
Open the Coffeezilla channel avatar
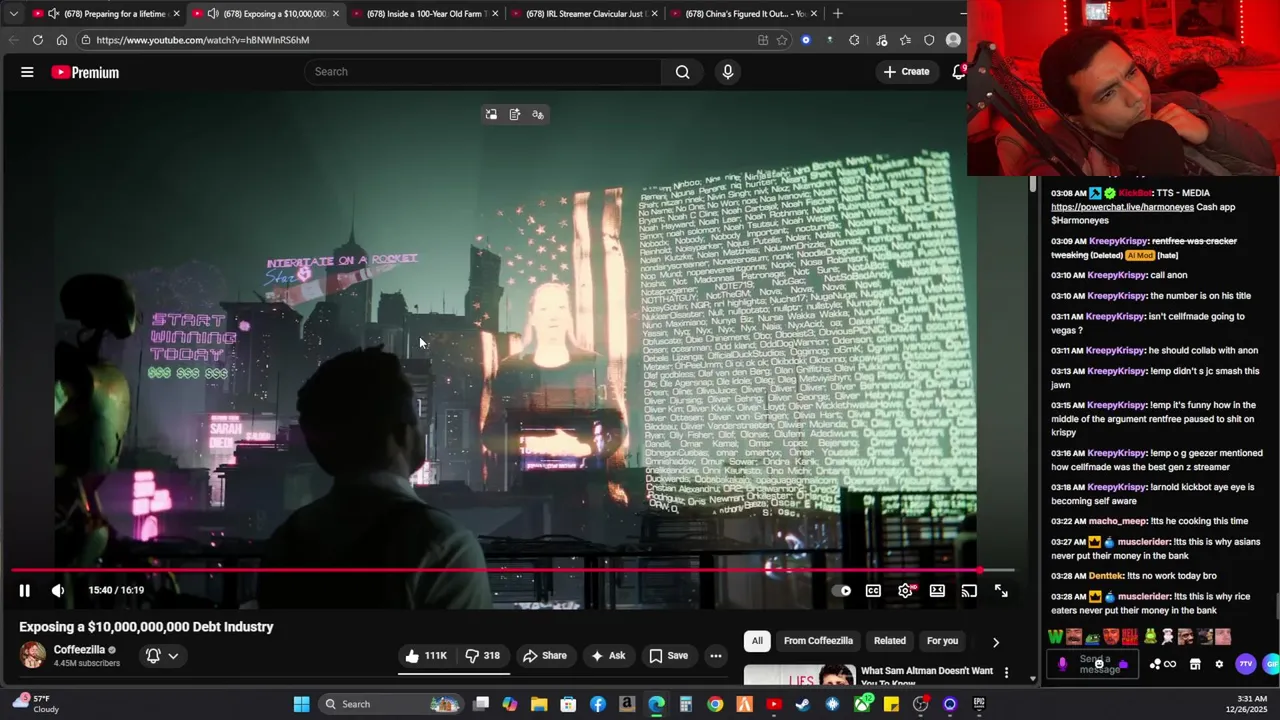33,655
